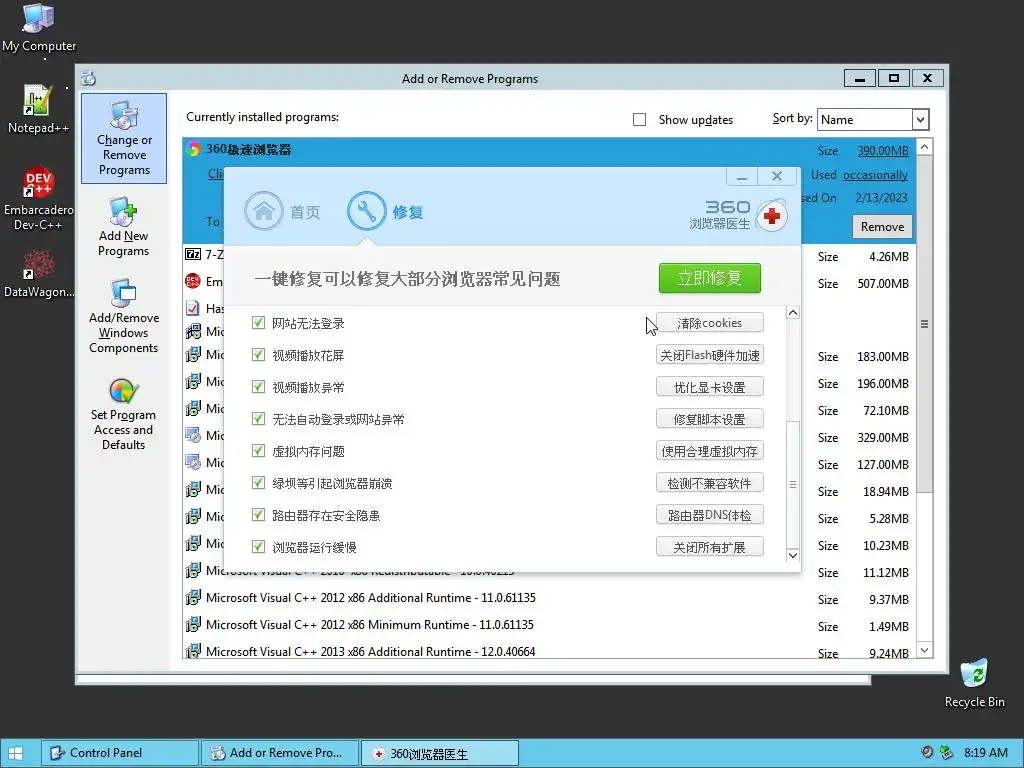Open Add/Remove Windows Components icon
1024x768 pixels.
tap(123, 317)
